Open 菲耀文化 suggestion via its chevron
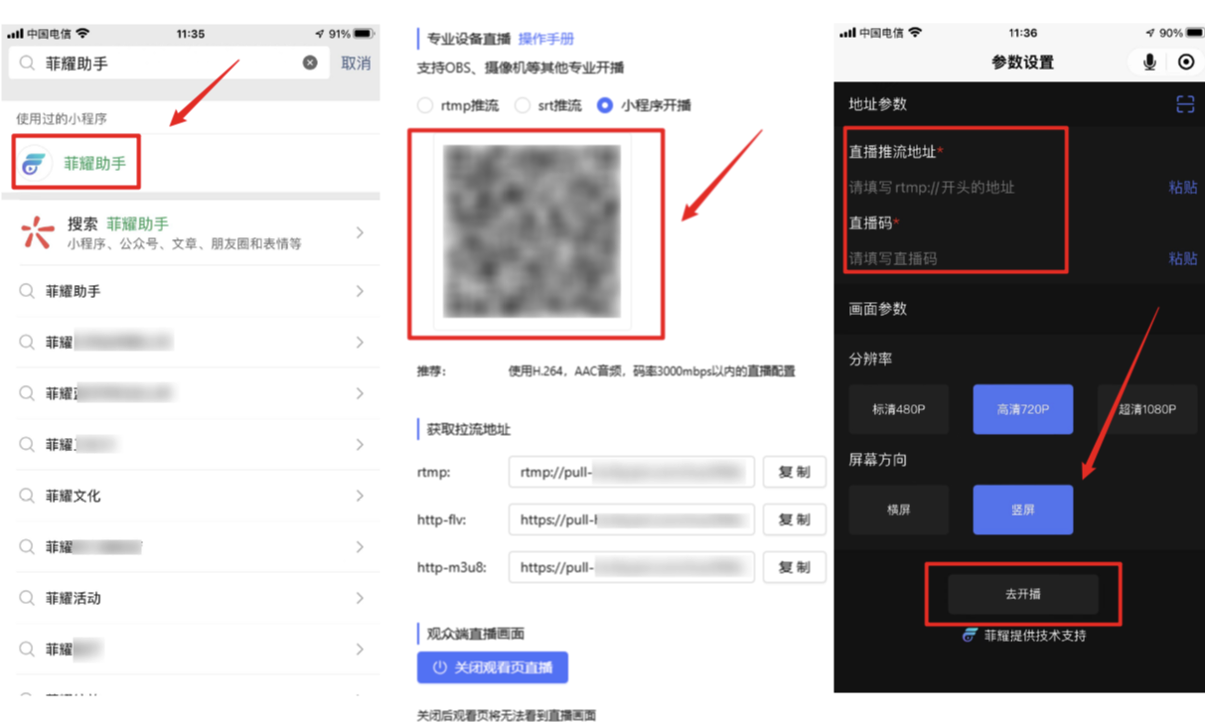 [x=360, y=496]
